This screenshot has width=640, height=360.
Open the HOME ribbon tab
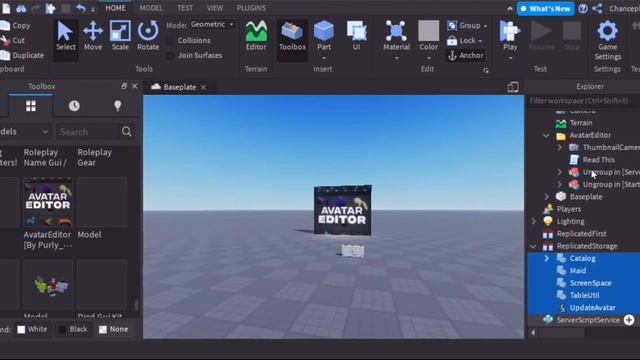tap(116, 8)
